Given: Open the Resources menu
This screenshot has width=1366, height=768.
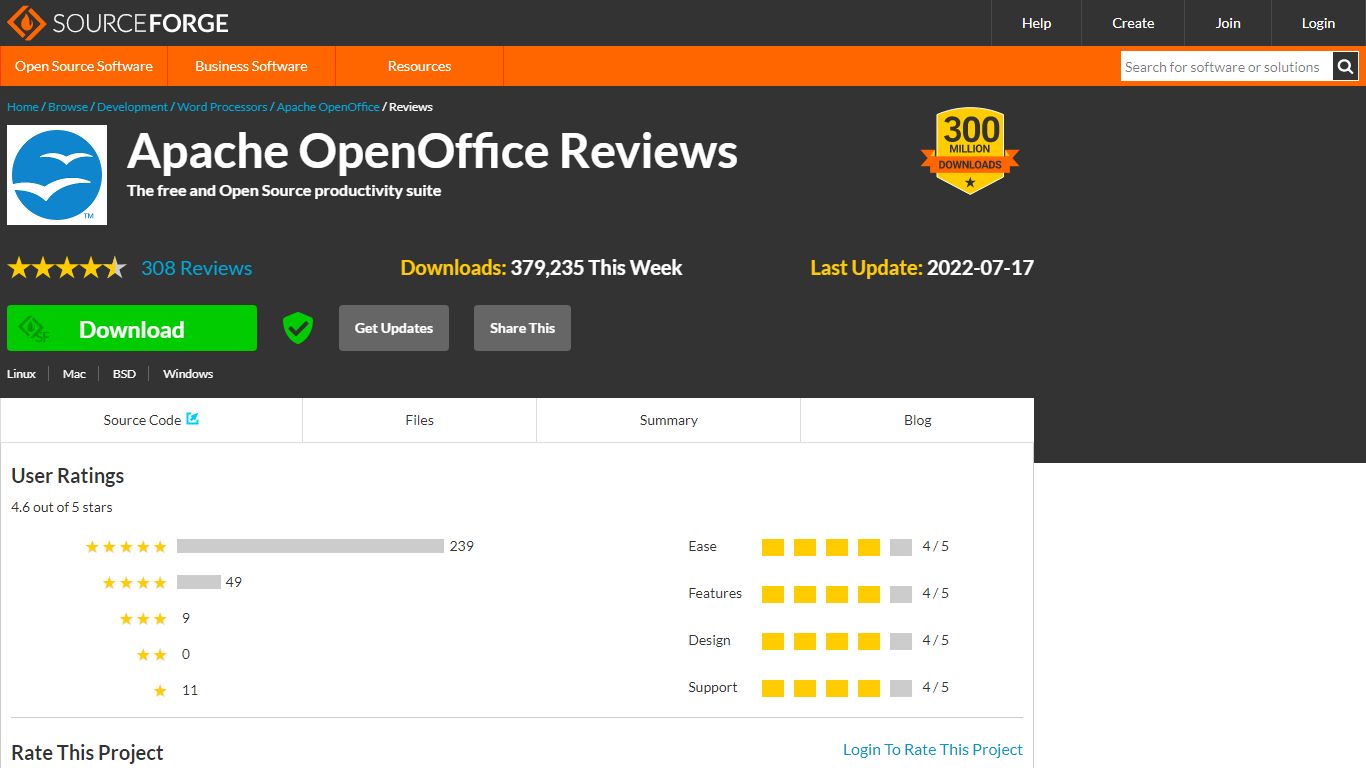Looking at the screenshot, I should click(x=419, y=66).
